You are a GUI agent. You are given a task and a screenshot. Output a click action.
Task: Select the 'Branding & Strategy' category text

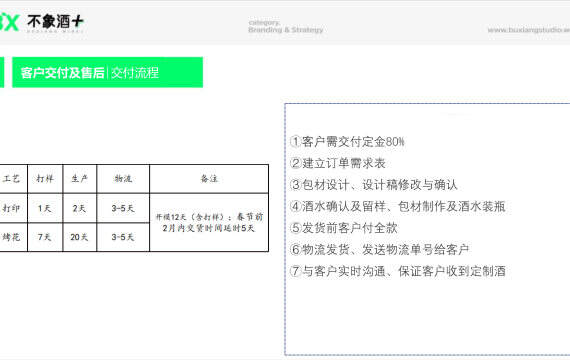[286, 30]
